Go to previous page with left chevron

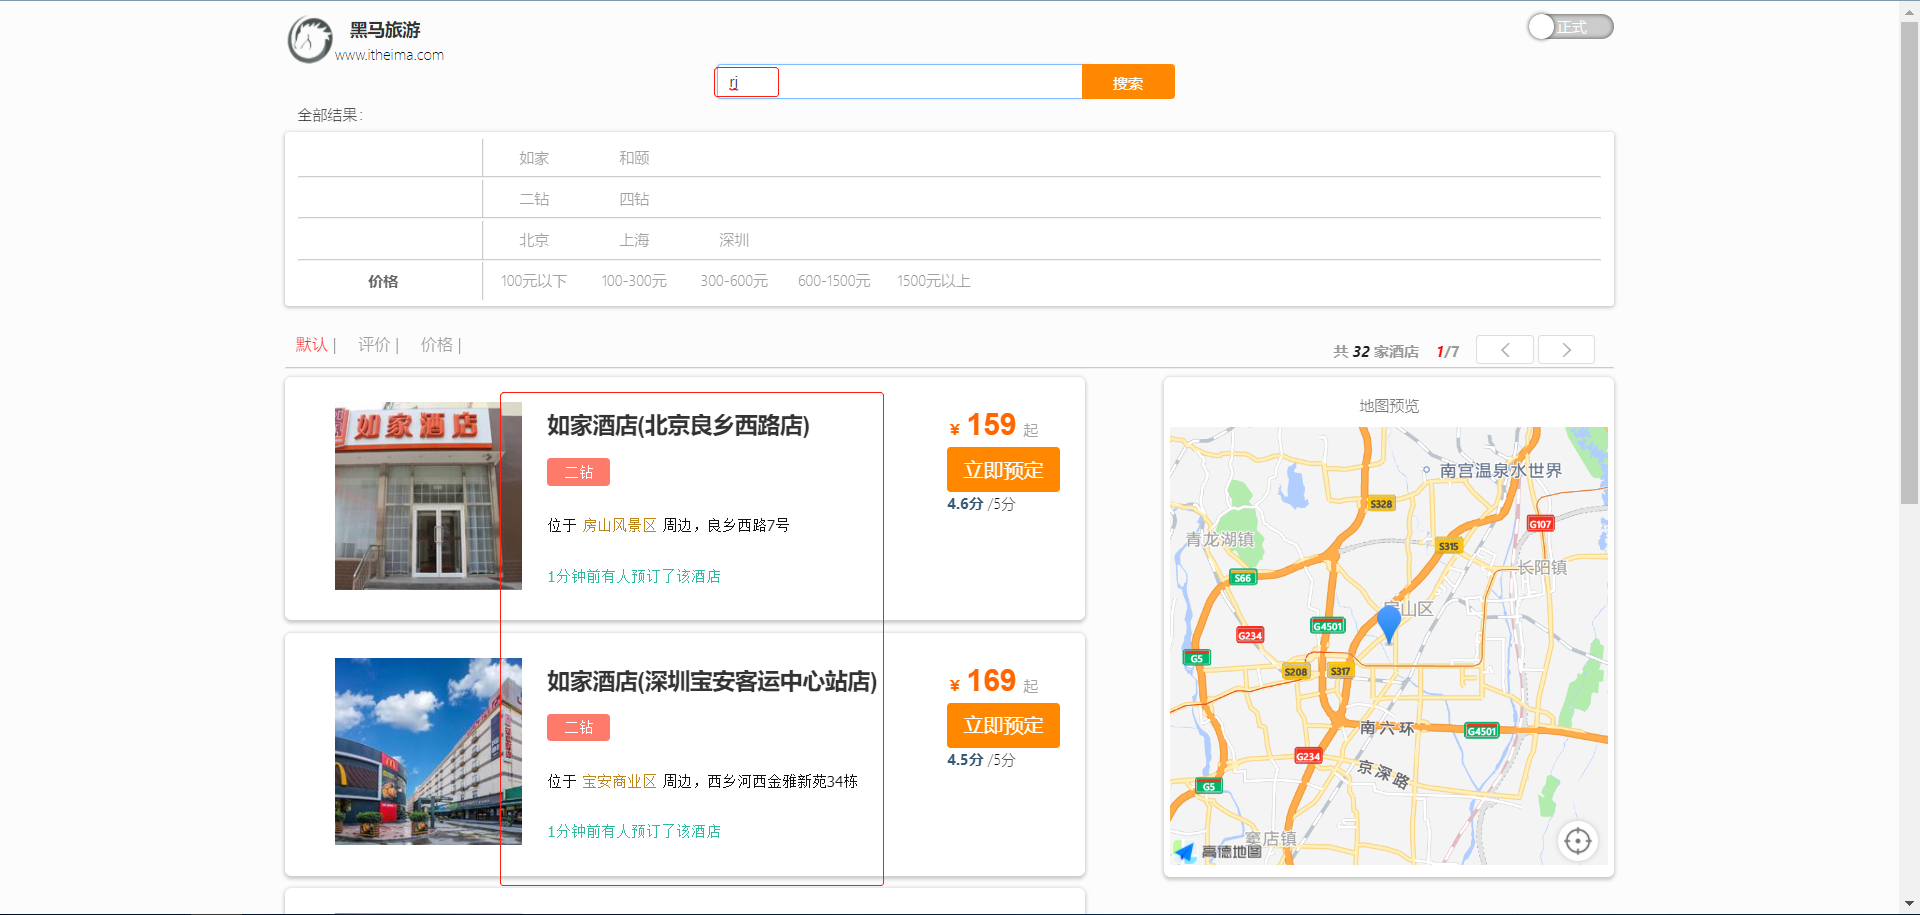click(x=1505, y=350)
